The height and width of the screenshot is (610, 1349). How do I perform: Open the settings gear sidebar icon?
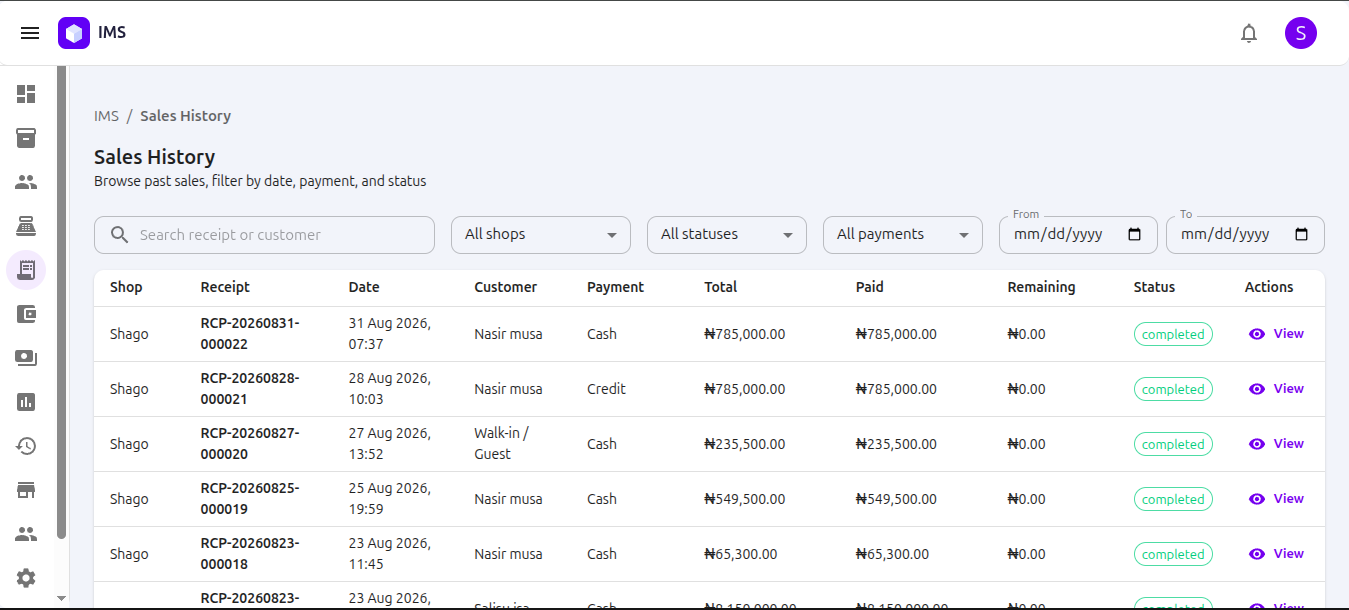click(x=26, y=578)
